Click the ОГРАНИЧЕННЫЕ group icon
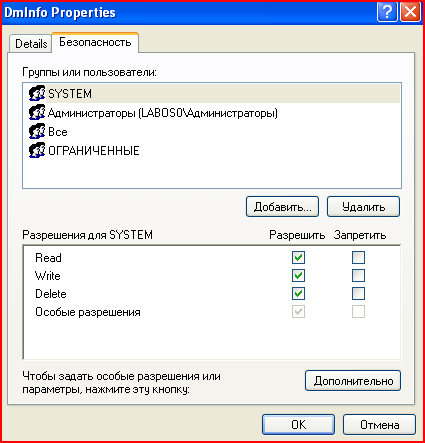This screenshot has width=425, height=443. tap(37, 150)
